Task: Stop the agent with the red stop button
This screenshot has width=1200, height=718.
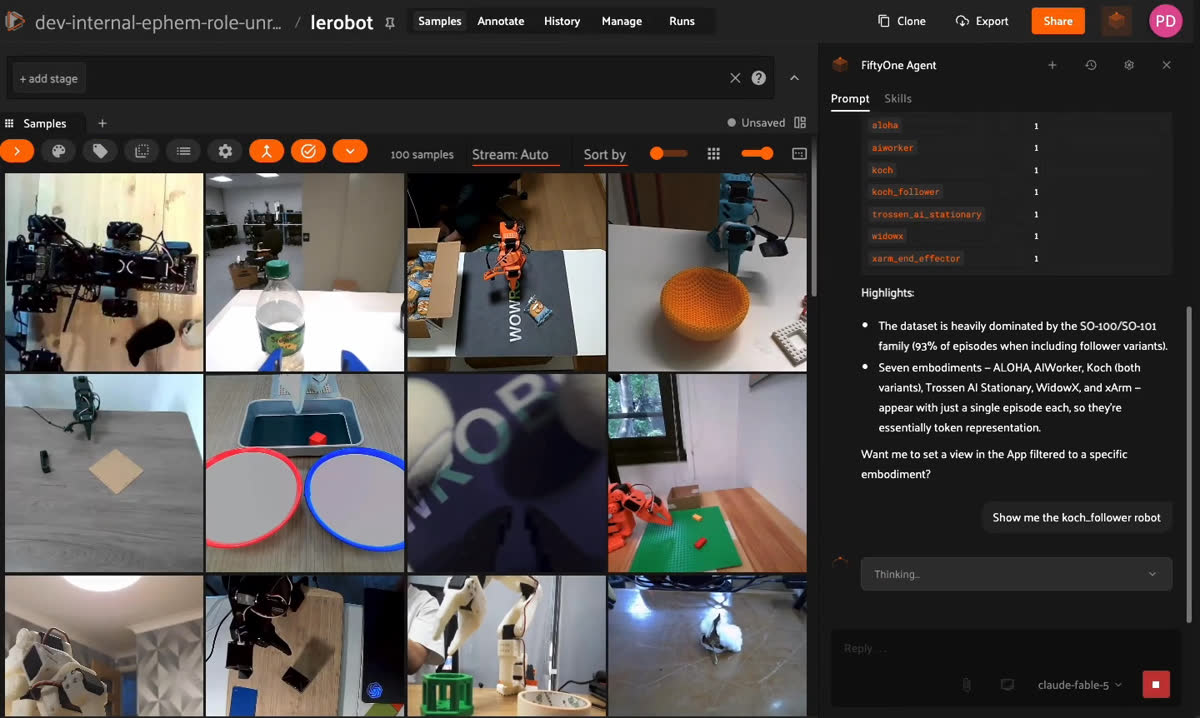Action: tap(1155, 685)
